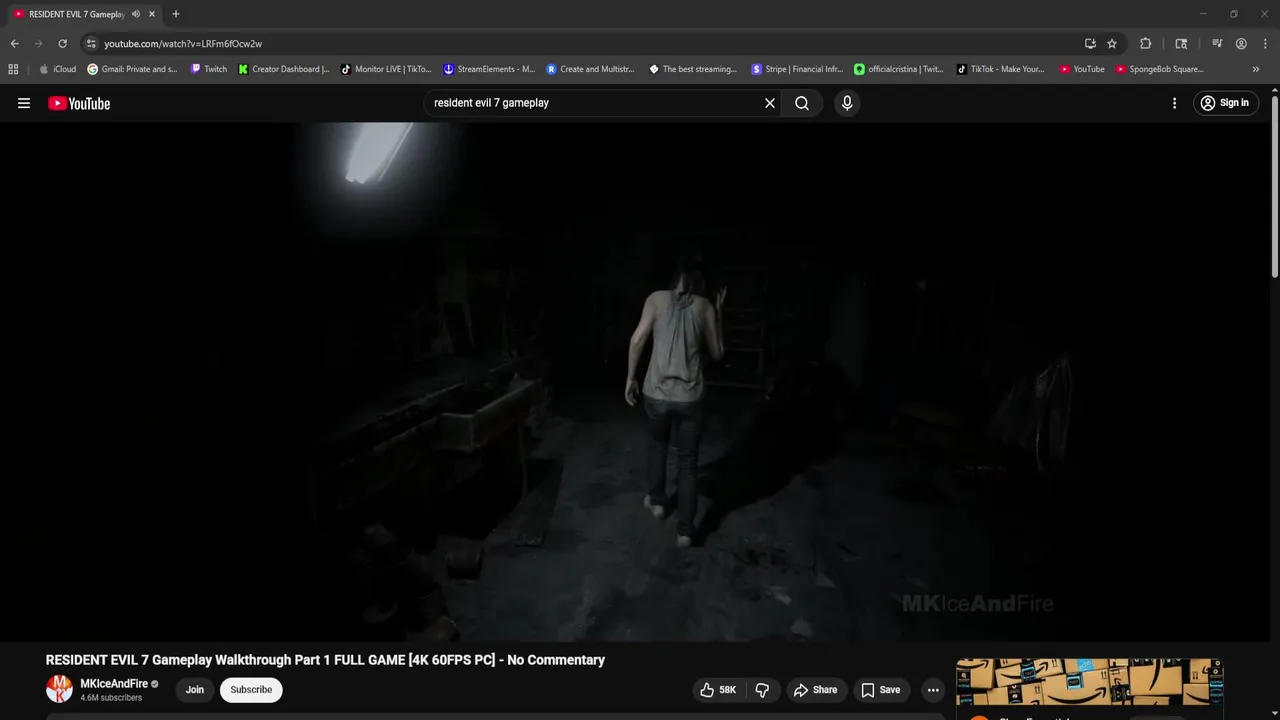Mute the tab via speaker icon
This screenshot has height=720, width=1280.
click(136, 14)
